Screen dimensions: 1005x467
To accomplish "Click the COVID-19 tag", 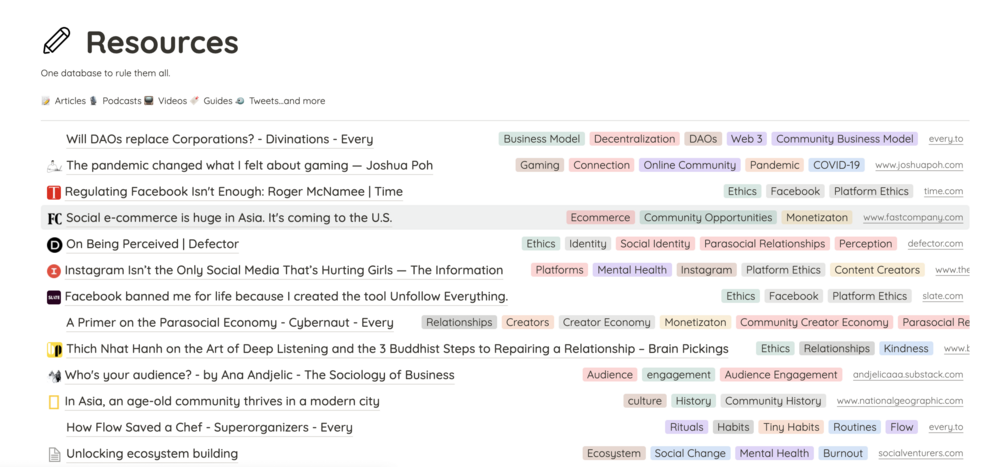I will [x=836, y=165].
